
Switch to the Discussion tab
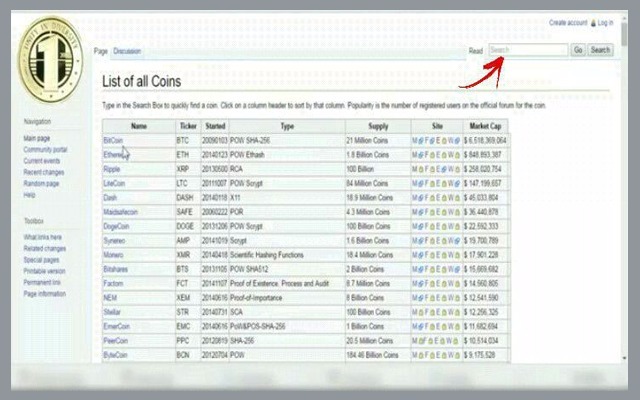(x=127, y=51)
